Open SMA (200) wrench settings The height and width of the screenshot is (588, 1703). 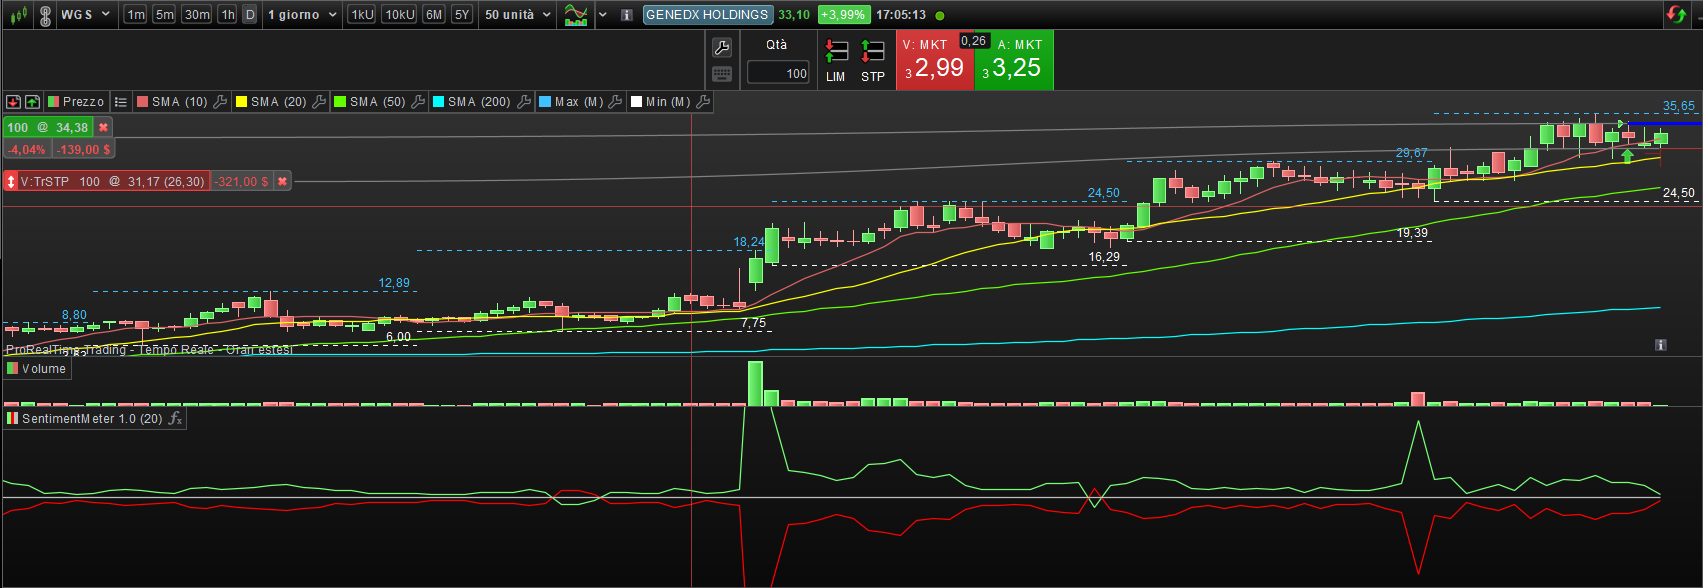coord(523,102)
